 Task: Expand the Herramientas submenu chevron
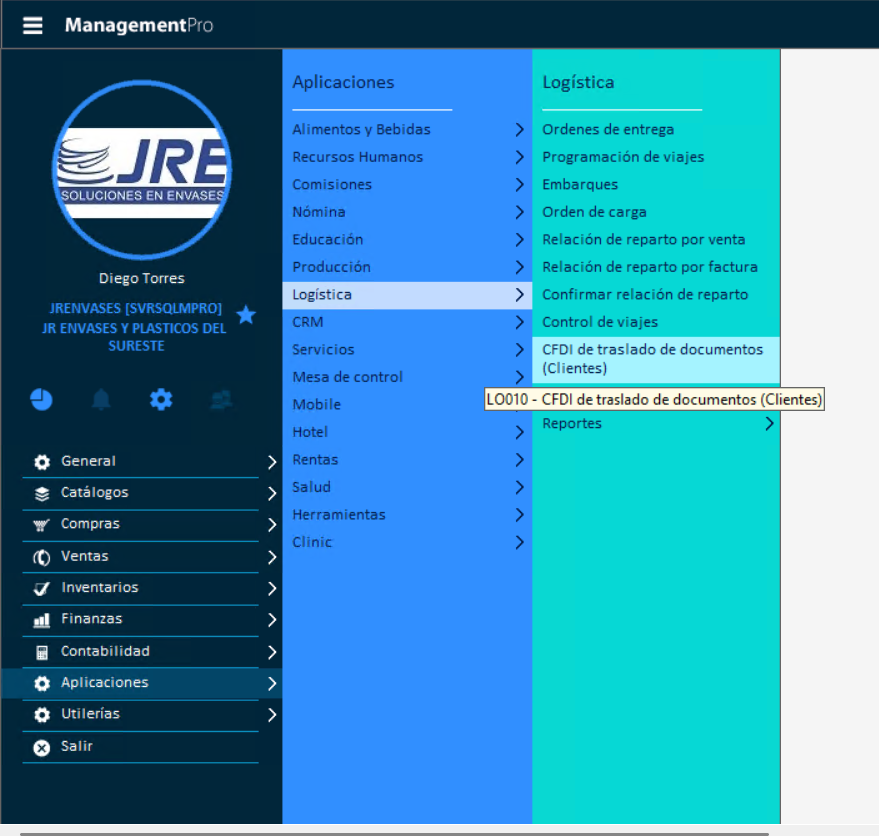[519, 515]
